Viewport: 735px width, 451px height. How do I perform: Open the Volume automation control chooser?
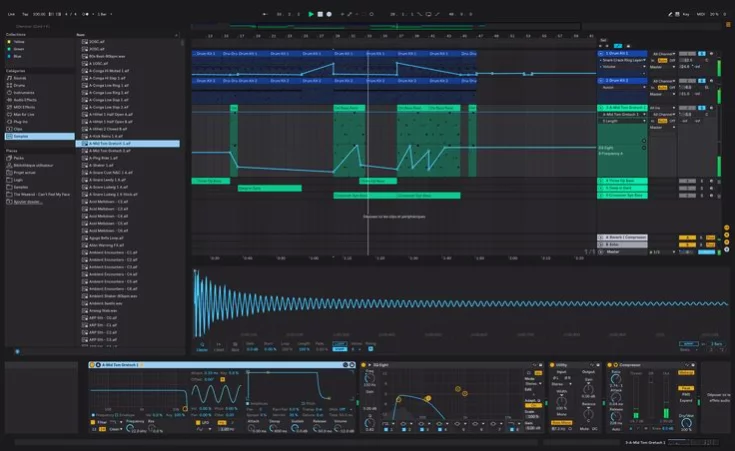pyautogui.click(x=623, y=67)
